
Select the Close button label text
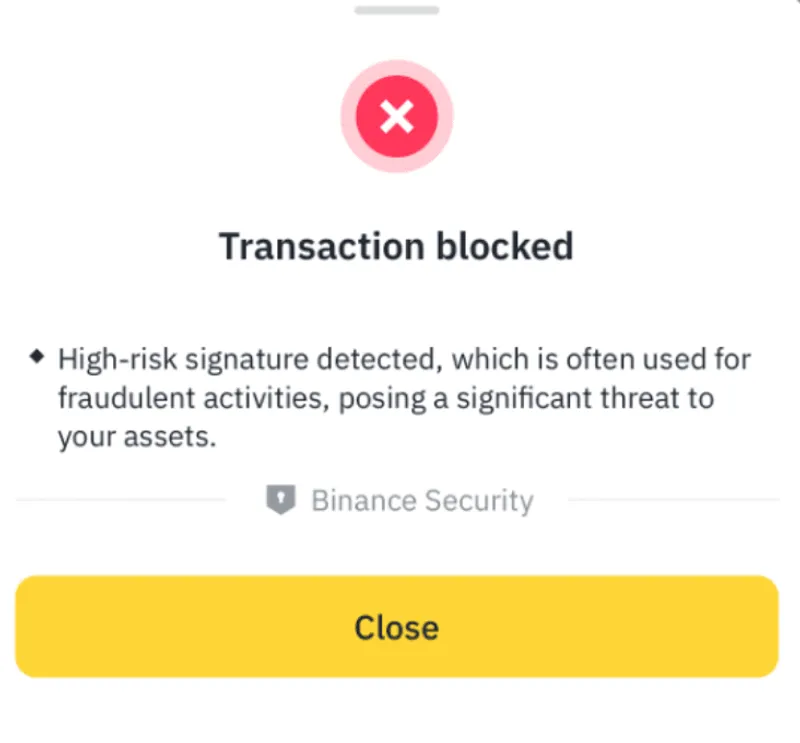pyautogui.click(x=397, y=627)
